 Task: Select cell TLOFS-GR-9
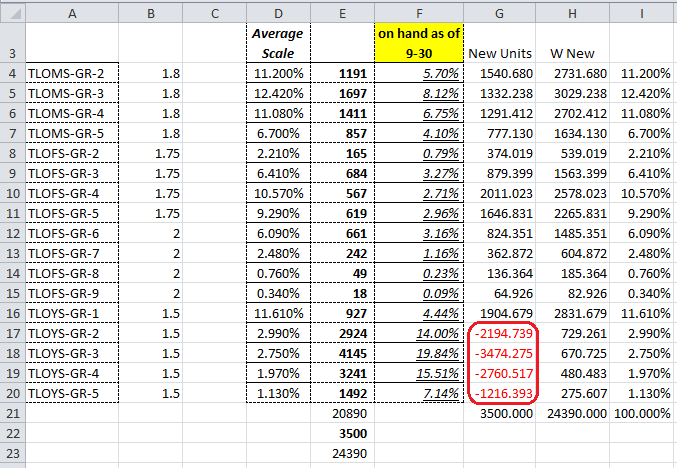click(72, 294)
